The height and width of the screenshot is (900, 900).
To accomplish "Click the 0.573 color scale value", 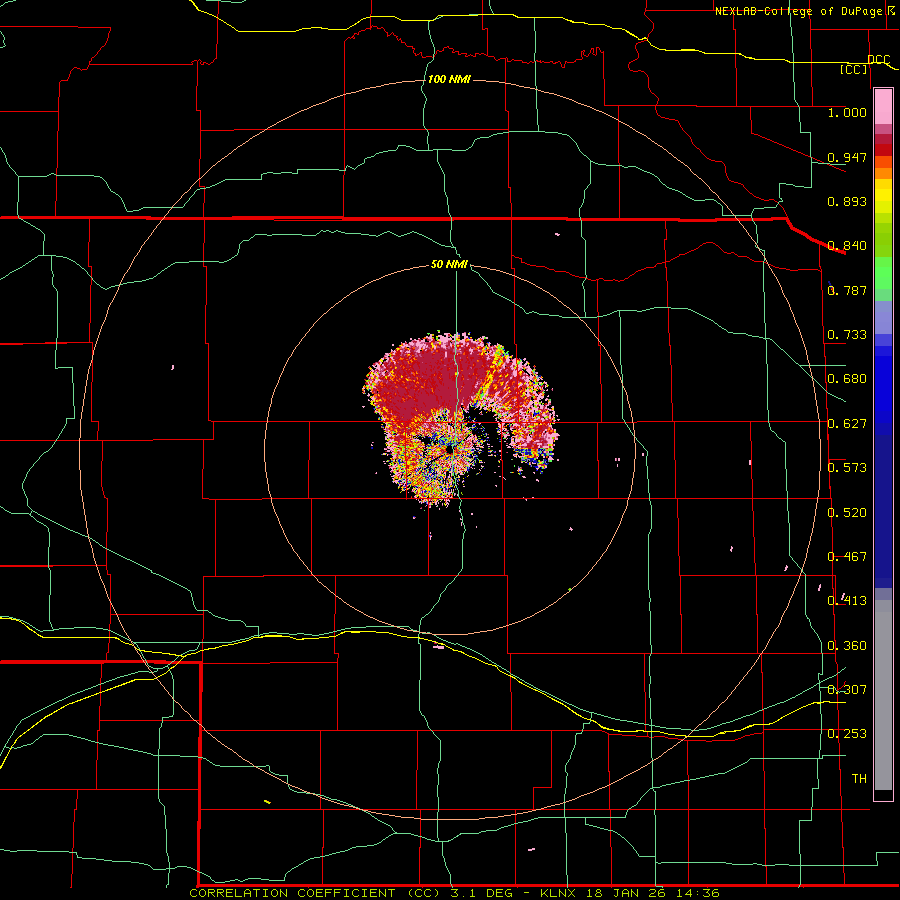I will [847, 468].
